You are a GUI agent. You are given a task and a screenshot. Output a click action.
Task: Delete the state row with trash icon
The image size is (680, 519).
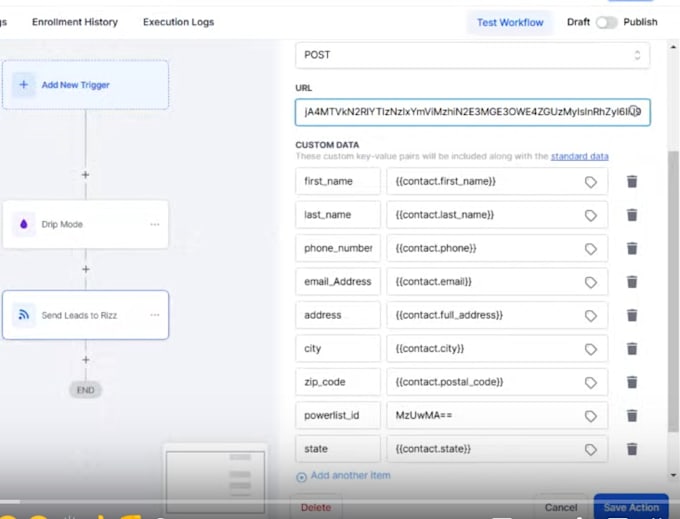tap(632, 449)
